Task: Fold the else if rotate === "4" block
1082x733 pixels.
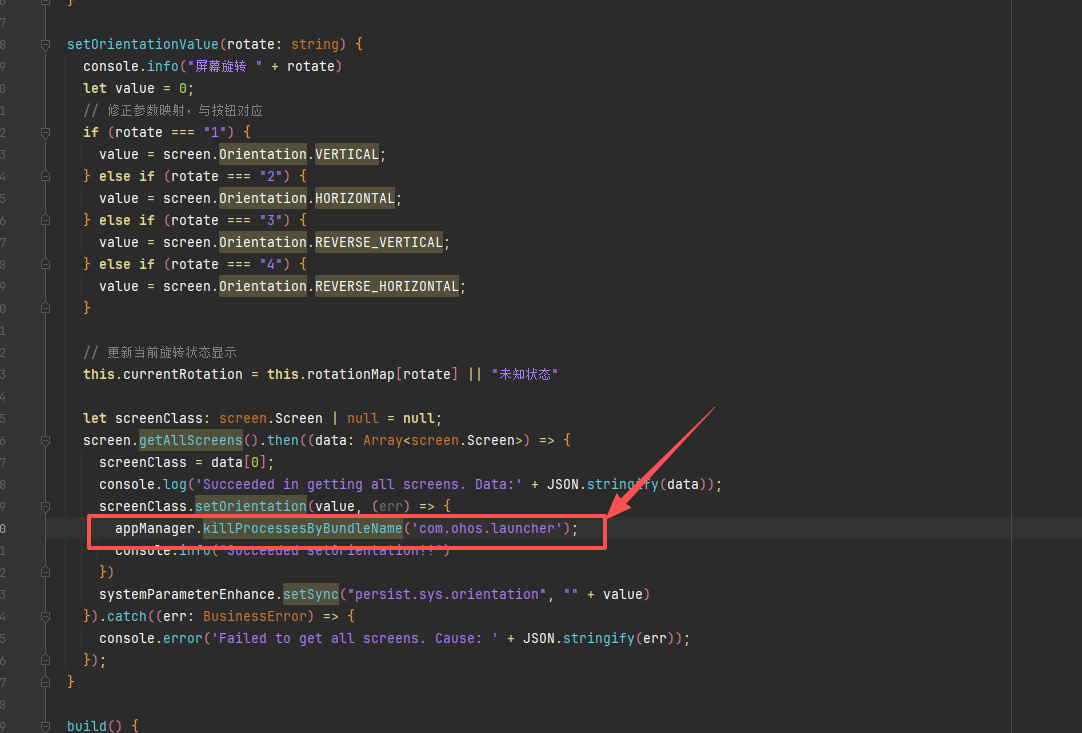Action: click(x=46, y=264)
